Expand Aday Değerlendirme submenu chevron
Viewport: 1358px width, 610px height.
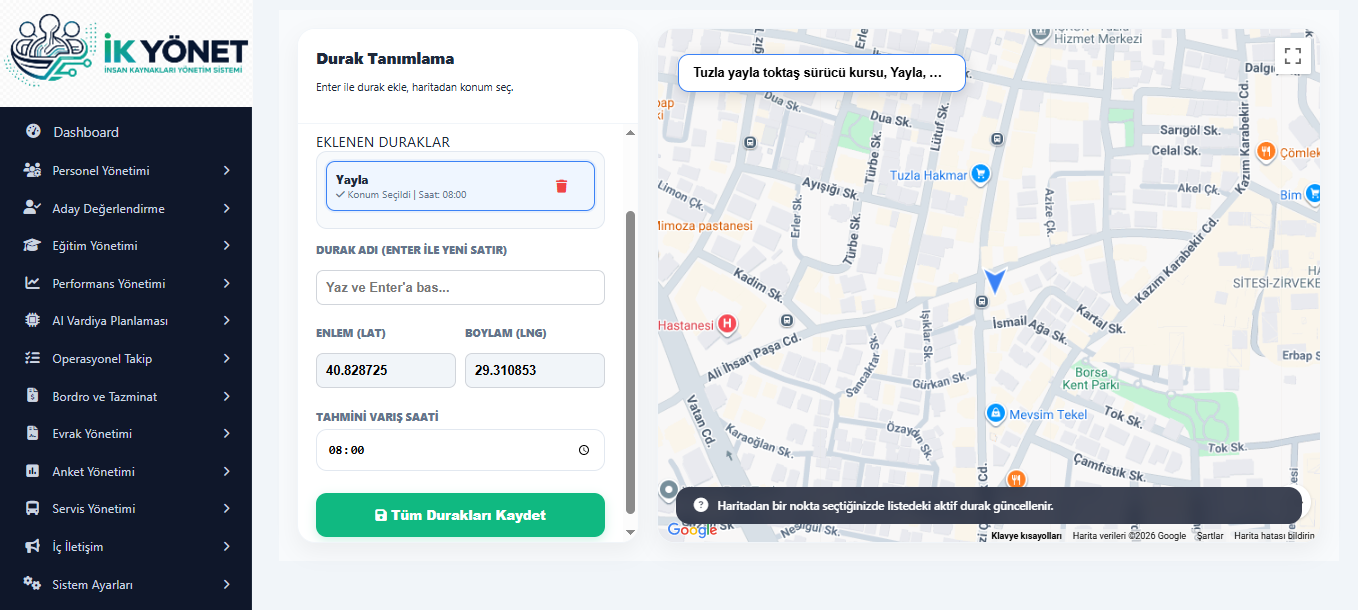(227, 208)
